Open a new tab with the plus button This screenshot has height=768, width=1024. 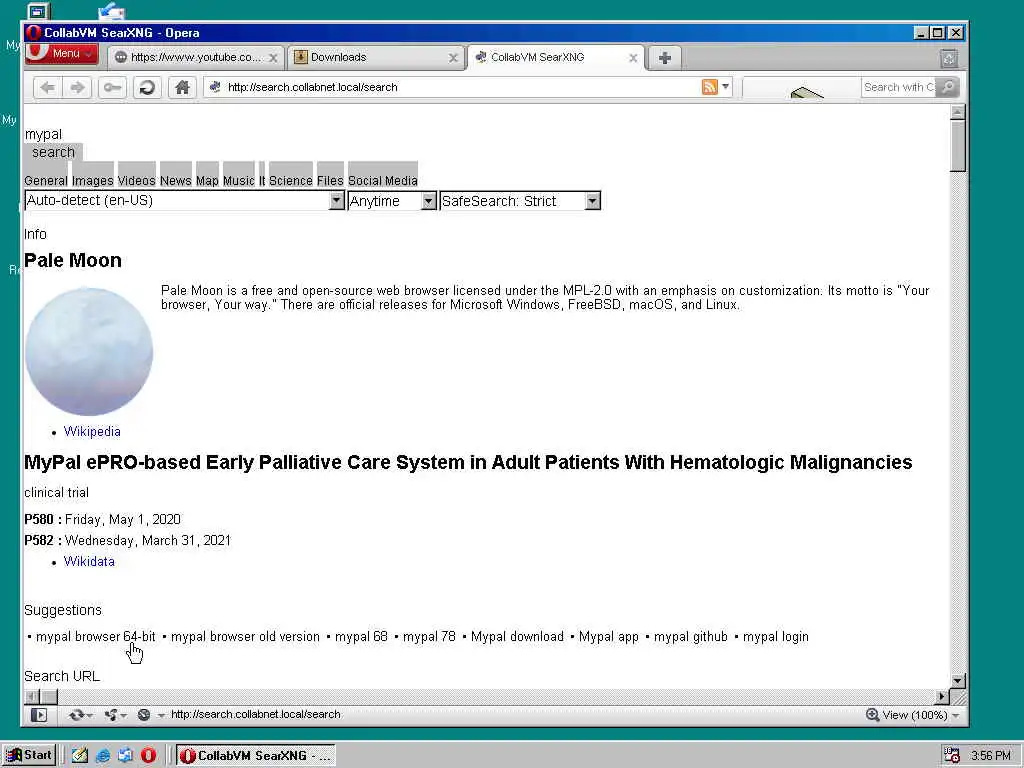[x=665, y=58]
